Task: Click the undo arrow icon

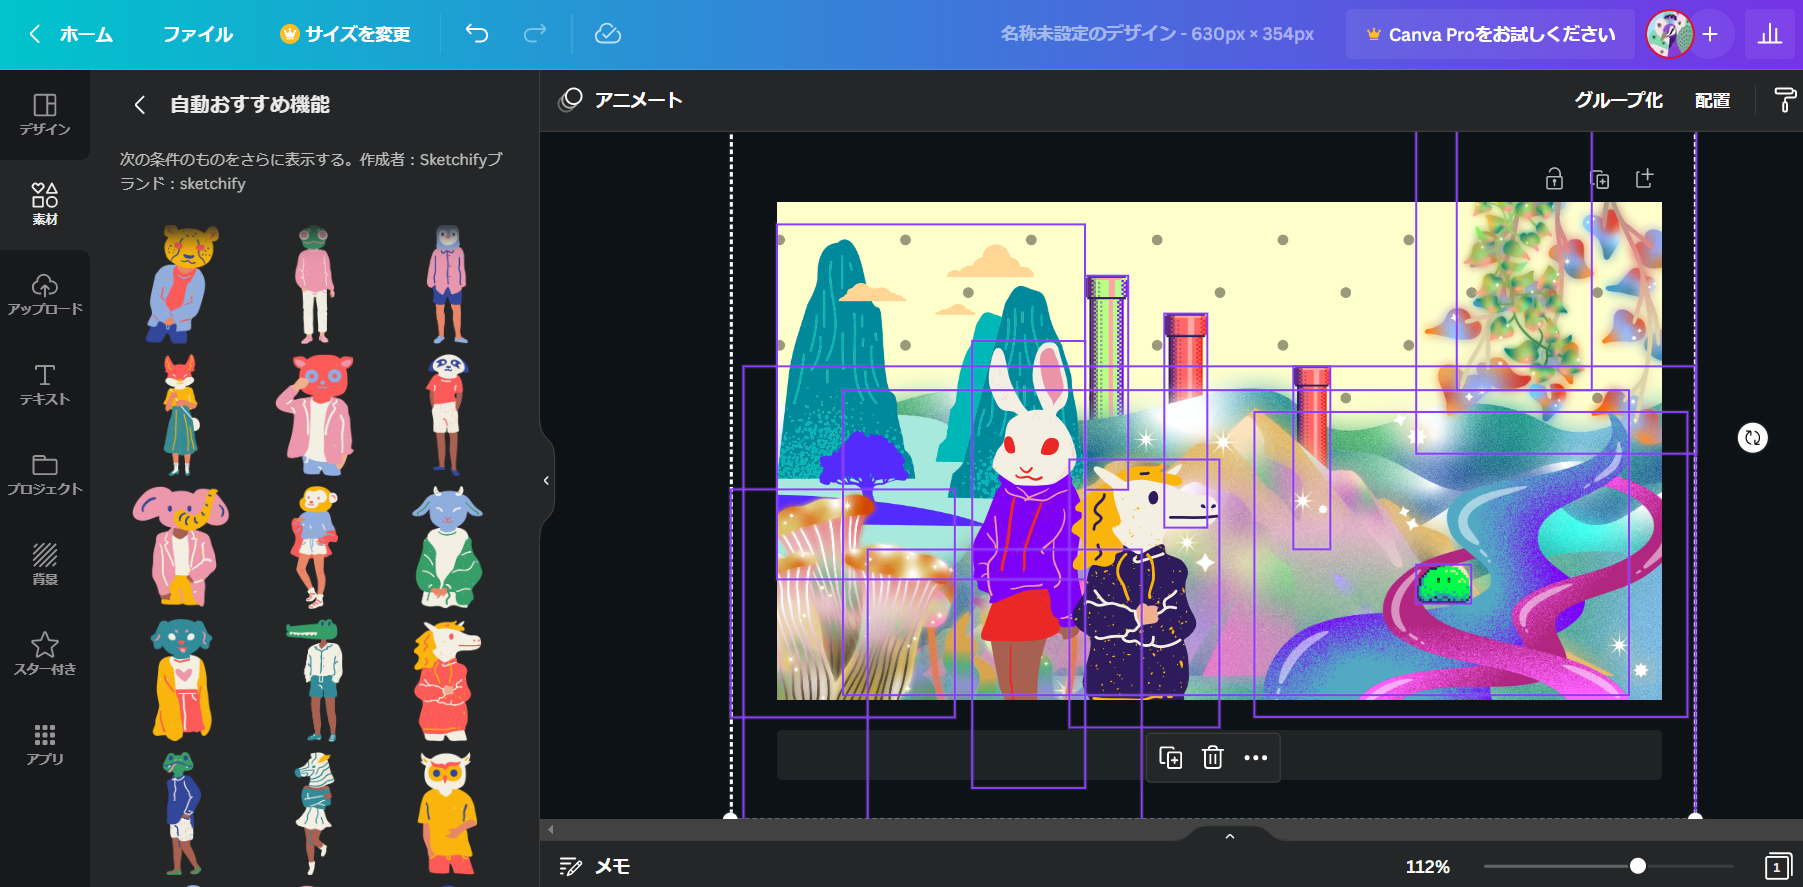Action: 477,34
